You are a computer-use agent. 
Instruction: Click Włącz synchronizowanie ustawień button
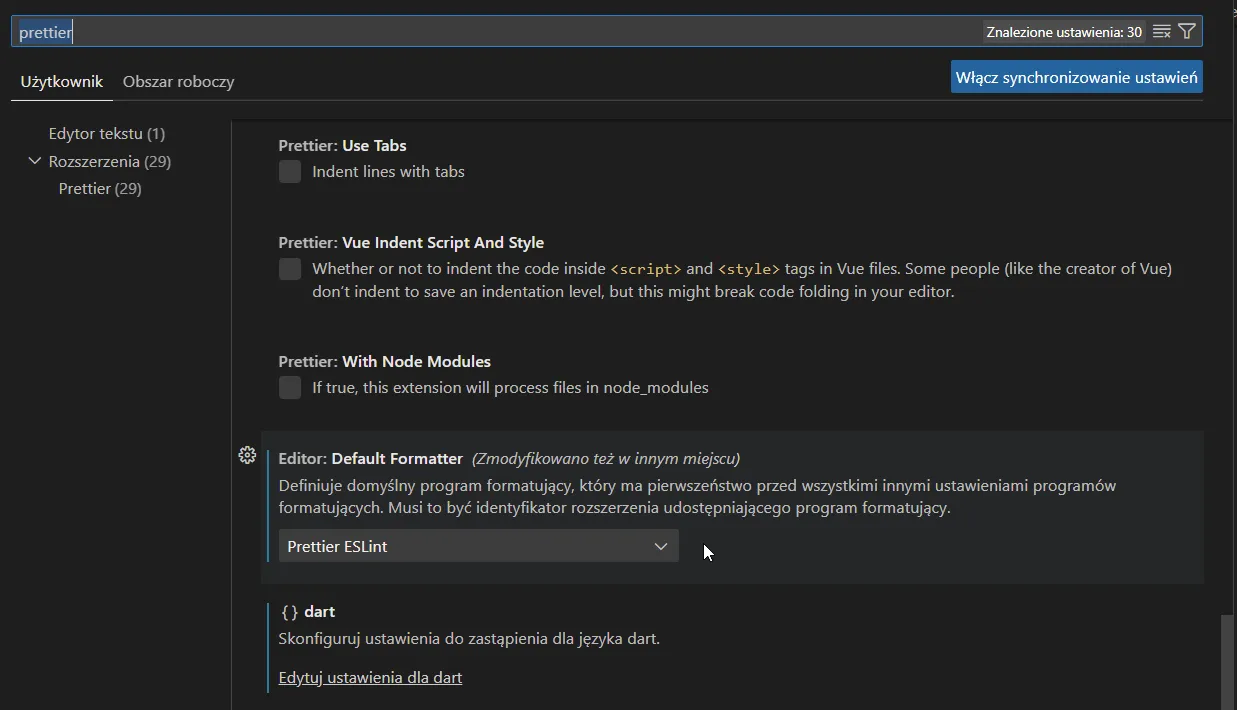[x=1076, y=77]
